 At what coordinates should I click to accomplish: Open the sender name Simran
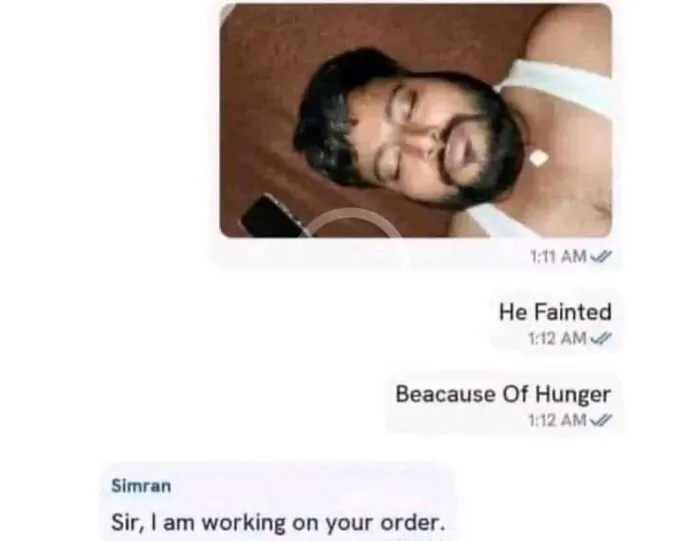coord(141,486)
